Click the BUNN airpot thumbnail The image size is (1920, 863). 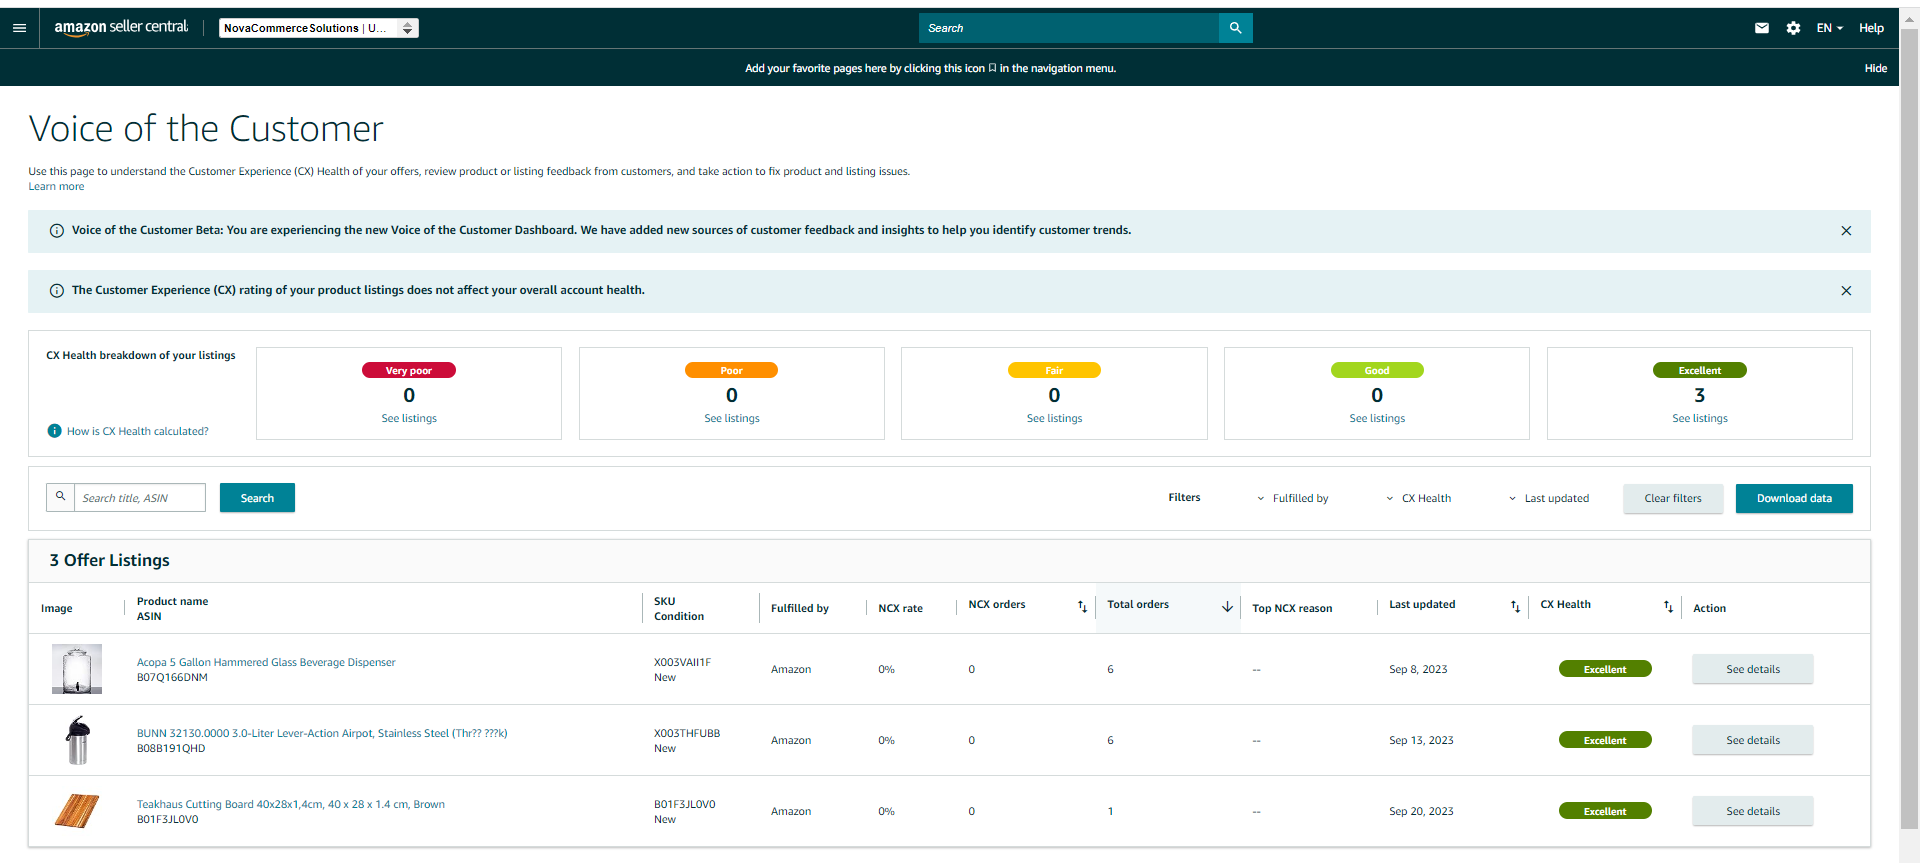click(77, 740)
